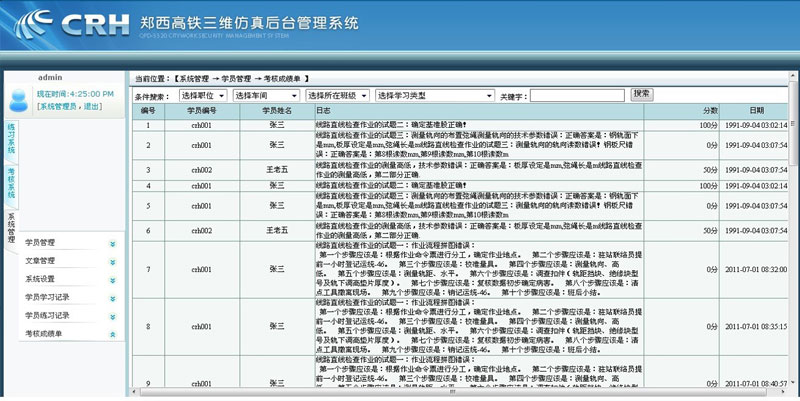Click student name 张三 in row 2

click(277, 145)
